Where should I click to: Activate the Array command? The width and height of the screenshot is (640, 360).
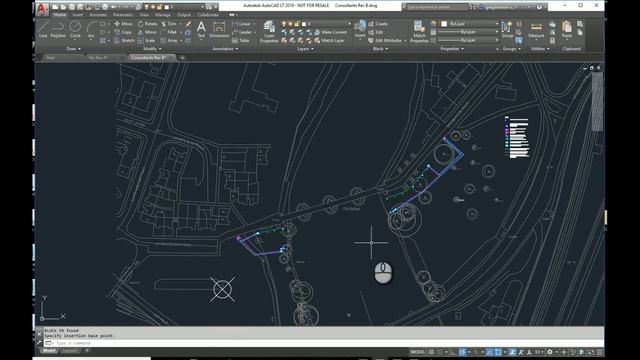169,40
